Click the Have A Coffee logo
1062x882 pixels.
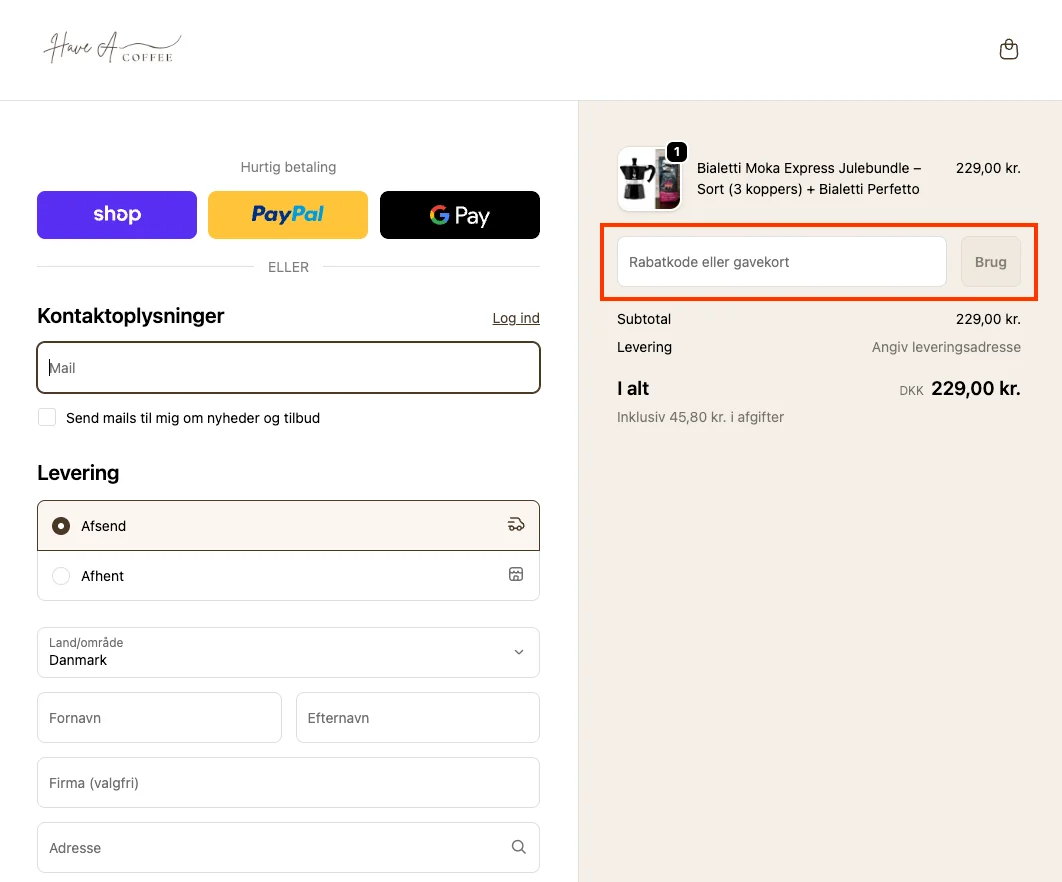click(112, 48)
